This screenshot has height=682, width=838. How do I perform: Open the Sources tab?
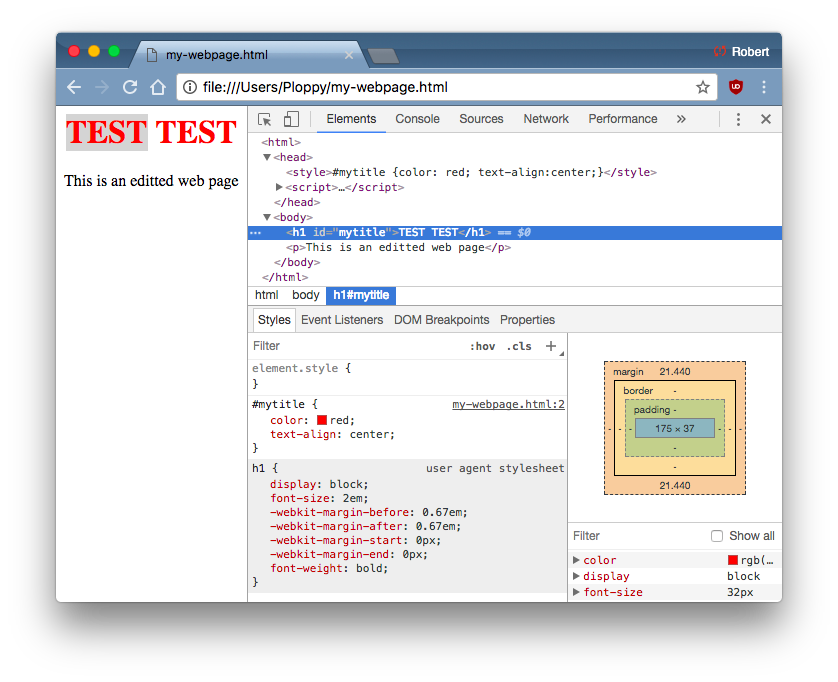(481, 119)
